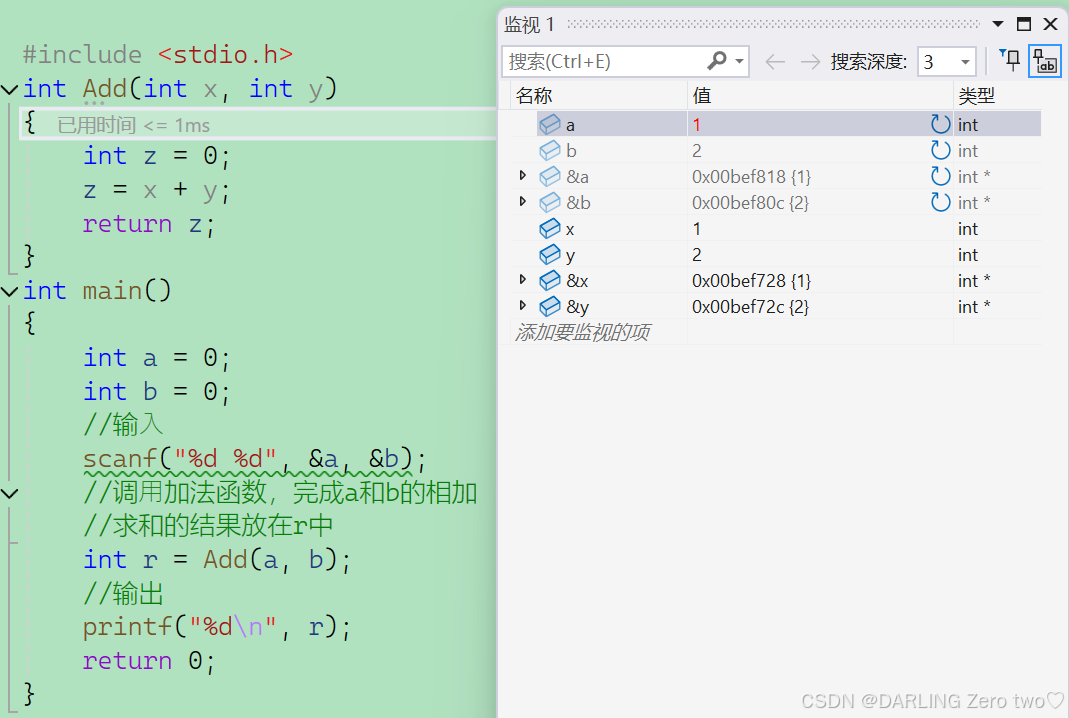Click the cube icon of the &b row
Image resolution: width=1069 pixels, height=718 pixels.
click(549, 202)
